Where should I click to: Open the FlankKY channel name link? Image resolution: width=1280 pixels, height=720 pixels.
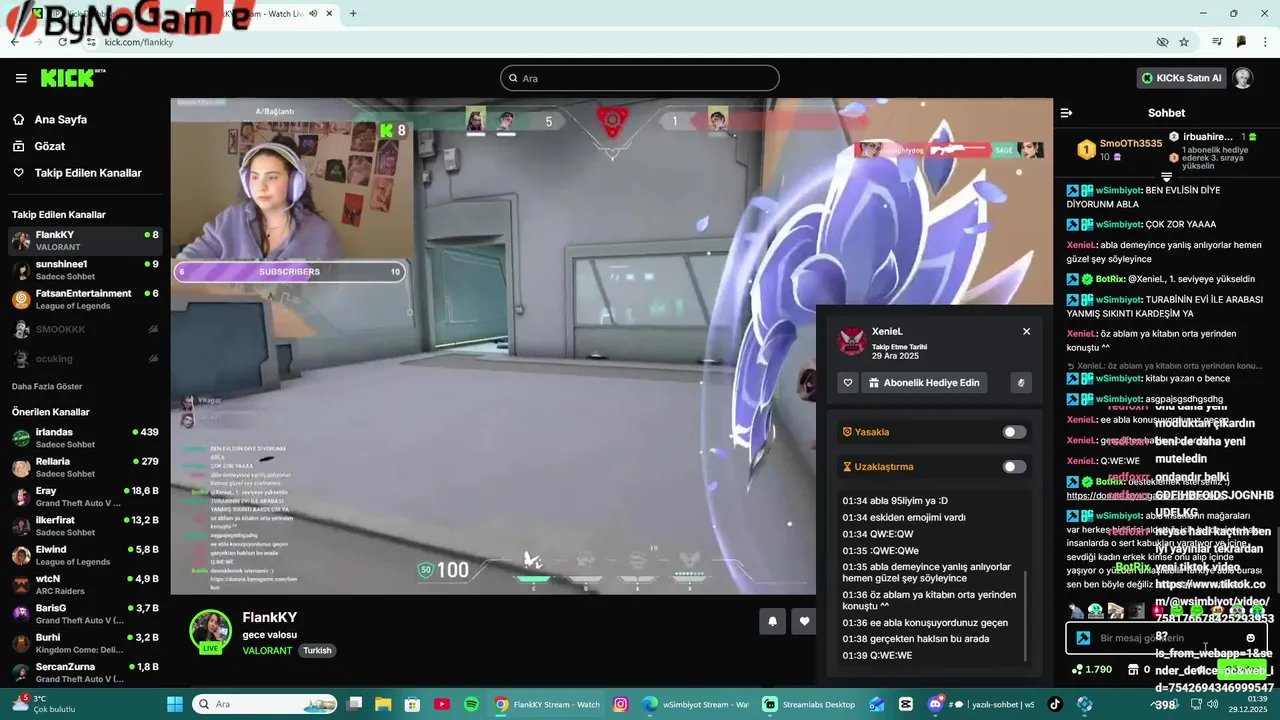270,617
